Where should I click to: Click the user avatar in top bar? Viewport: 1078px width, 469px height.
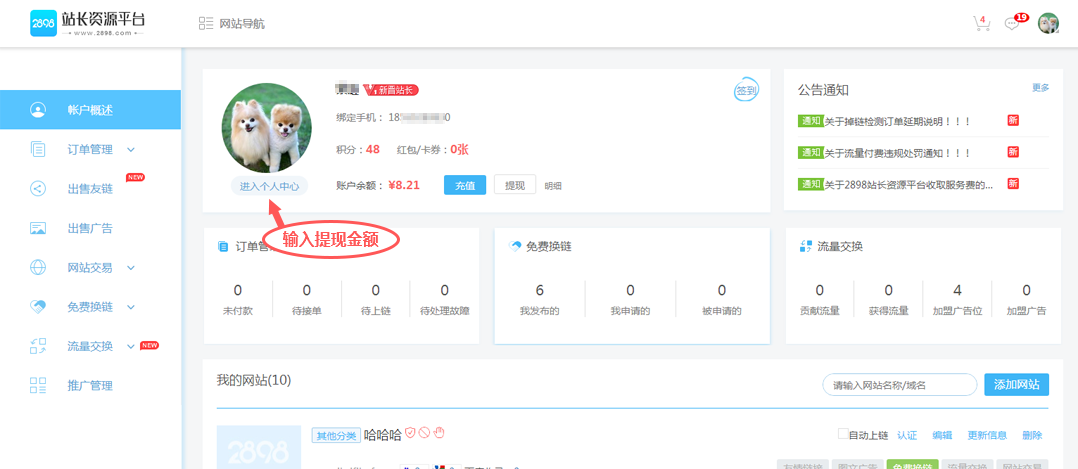(1048, 23)
